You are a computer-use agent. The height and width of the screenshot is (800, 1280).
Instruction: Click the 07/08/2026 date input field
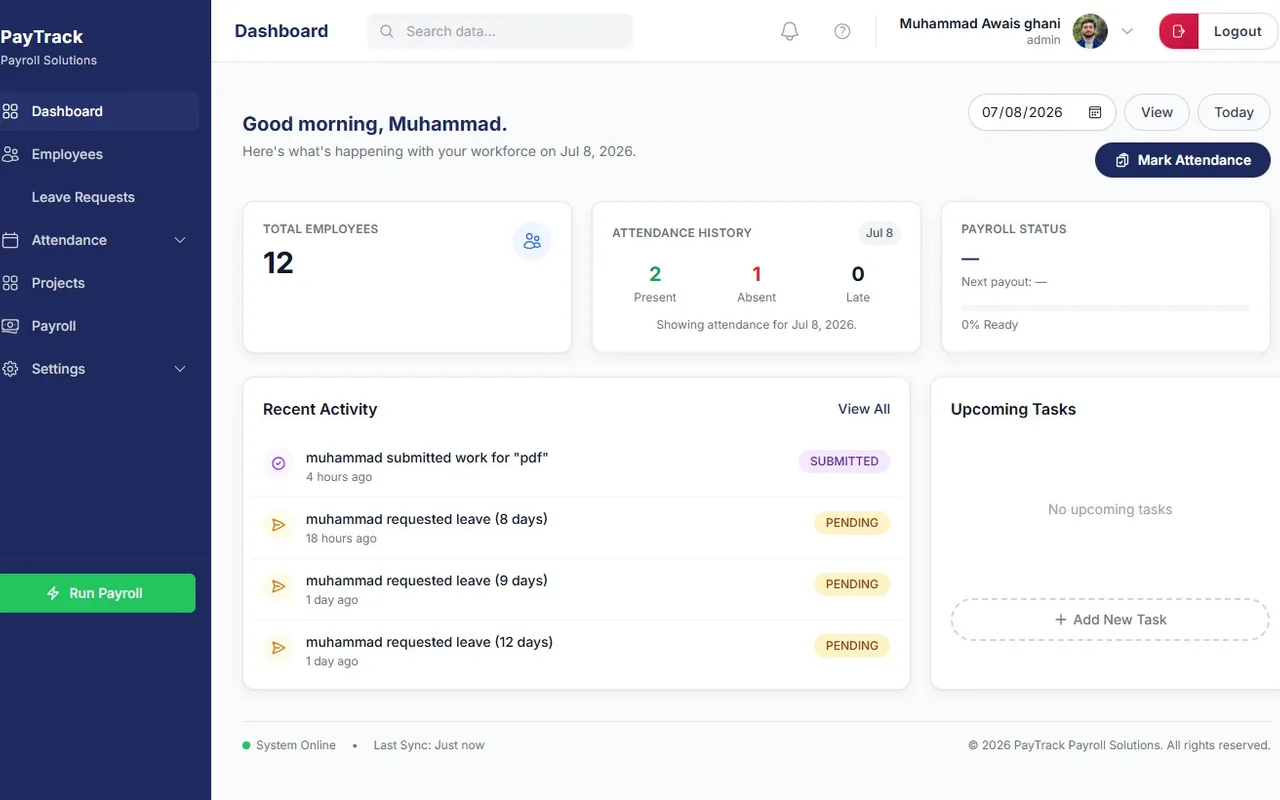[x=1042, y=112]
